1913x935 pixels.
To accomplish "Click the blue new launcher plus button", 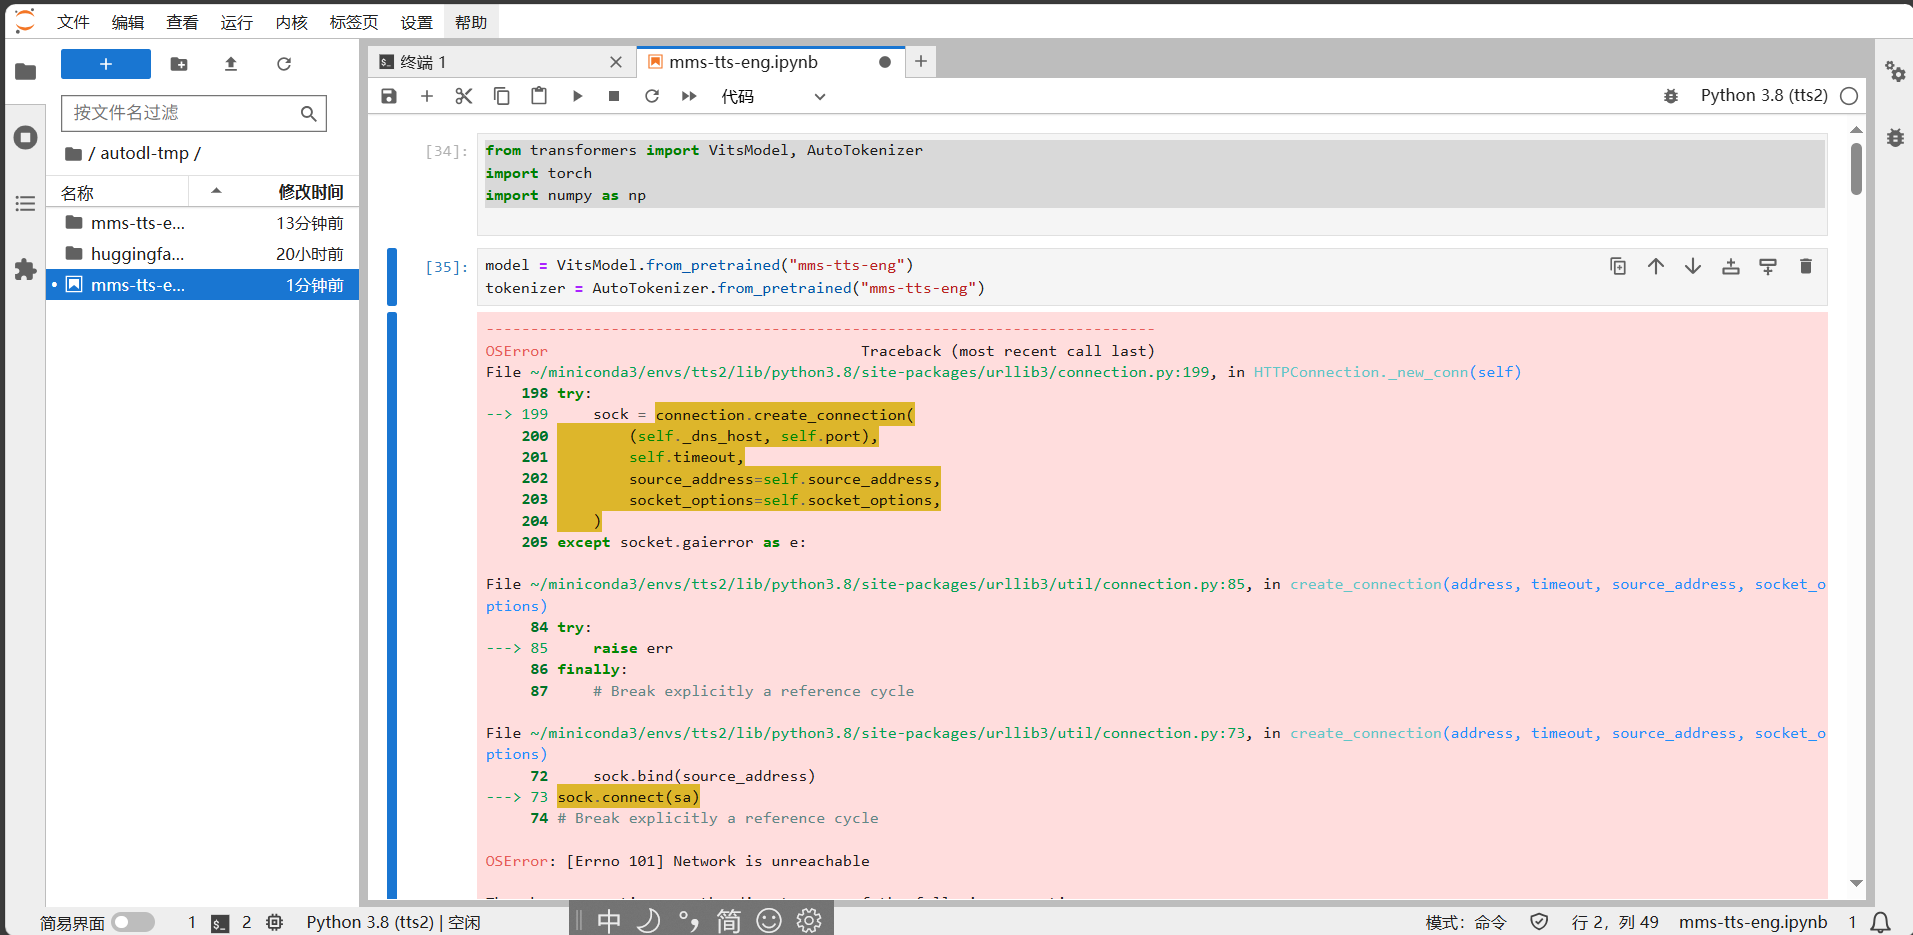I will point(106,64).
